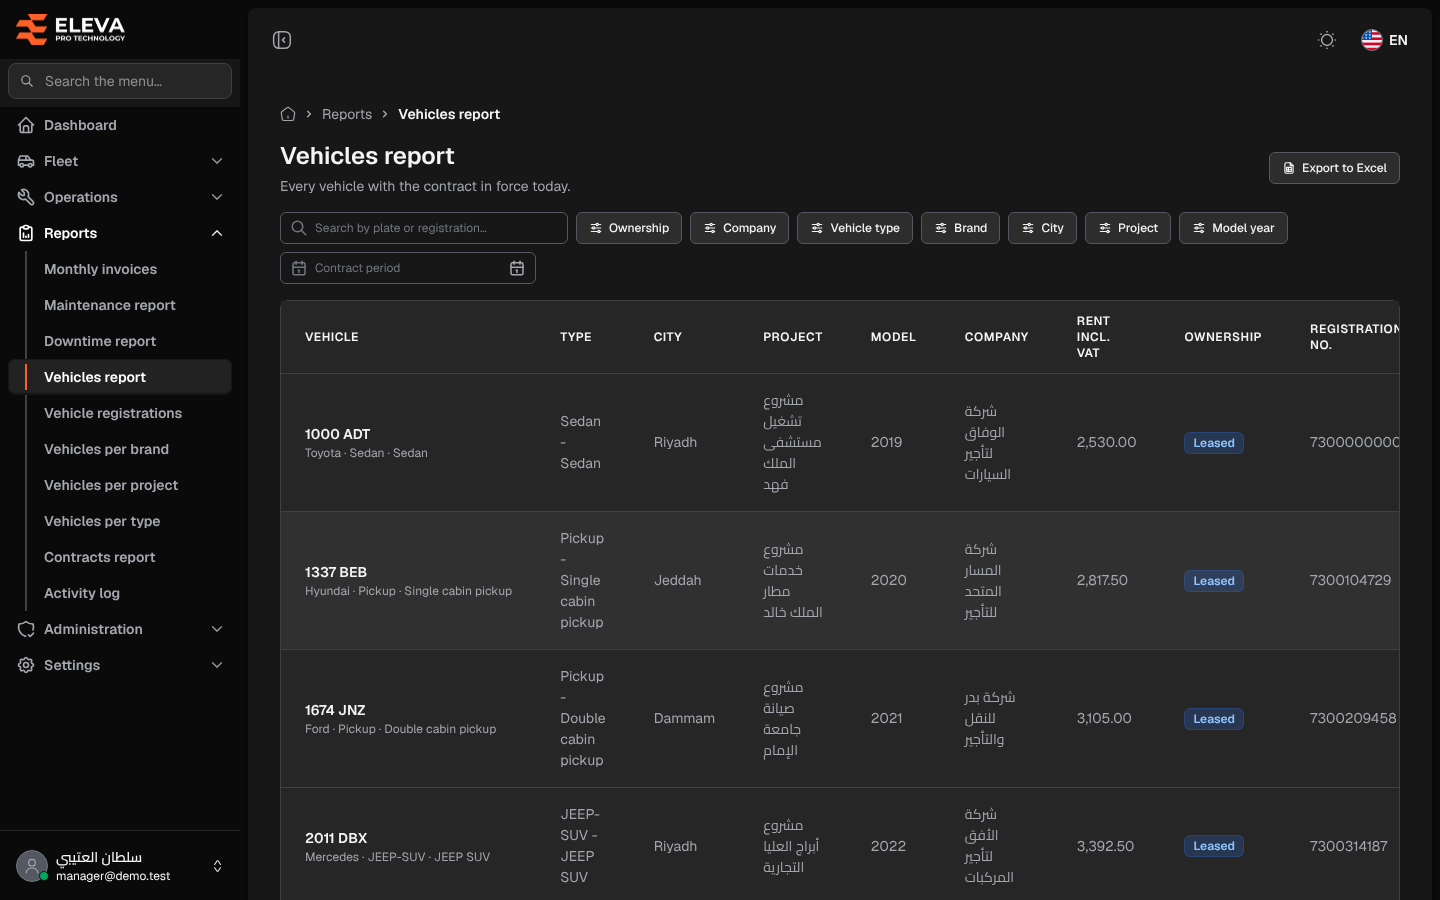Open the Model year filter
Viewport: 1440px width, 900px height.
[x=1233, y=228]
